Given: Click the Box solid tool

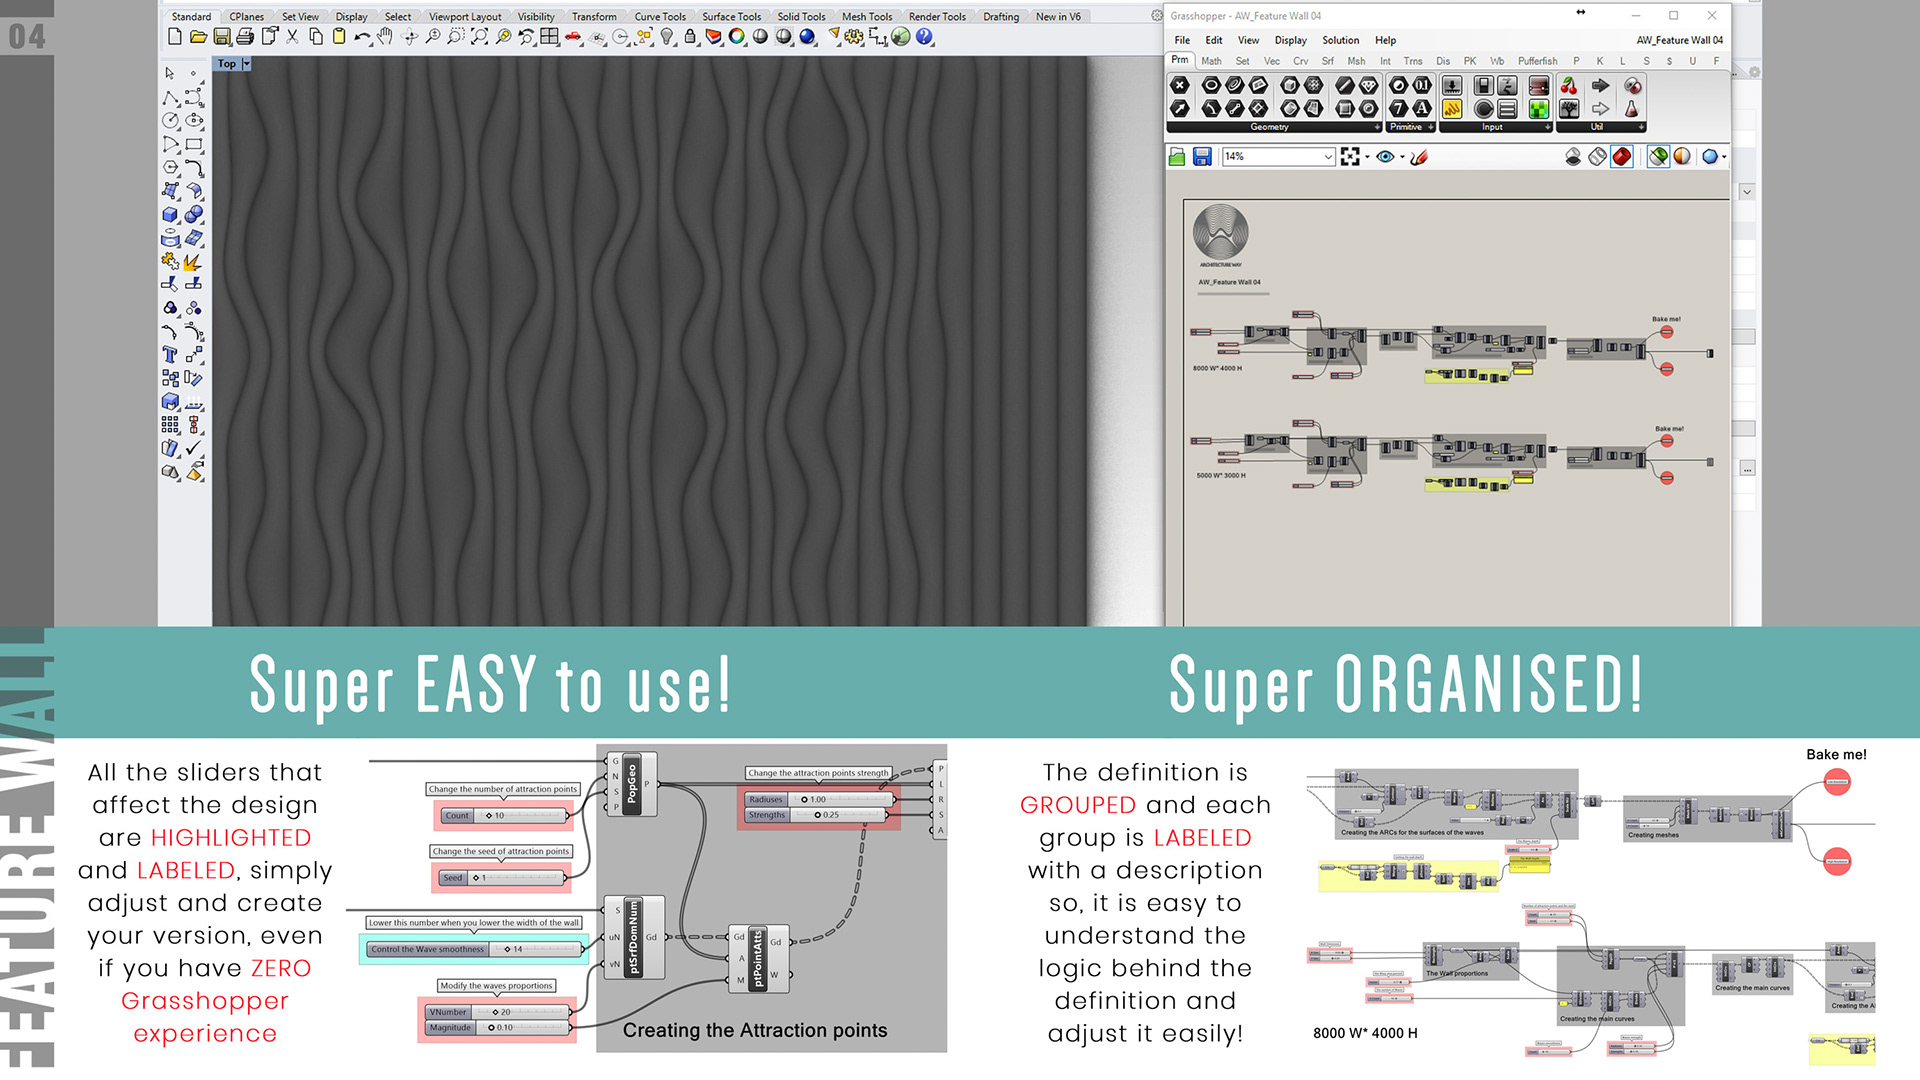Looking at the screenshot, I should point(170,215).
